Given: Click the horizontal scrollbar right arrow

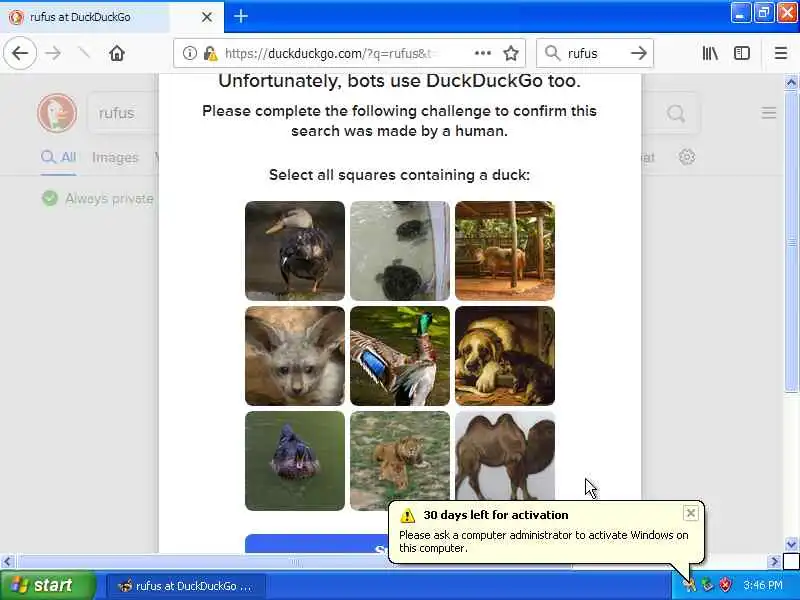Looking at the screenshot, I should pos(774,562).
